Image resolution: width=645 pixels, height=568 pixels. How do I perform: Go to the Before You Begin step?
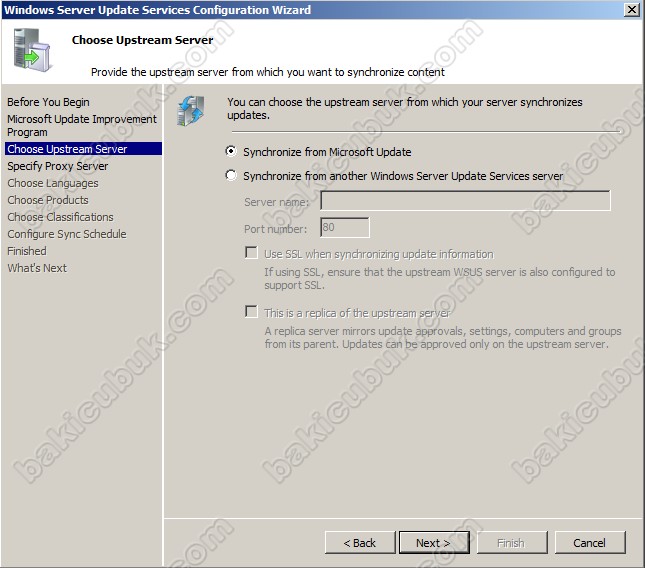click(x=48, y=102)
